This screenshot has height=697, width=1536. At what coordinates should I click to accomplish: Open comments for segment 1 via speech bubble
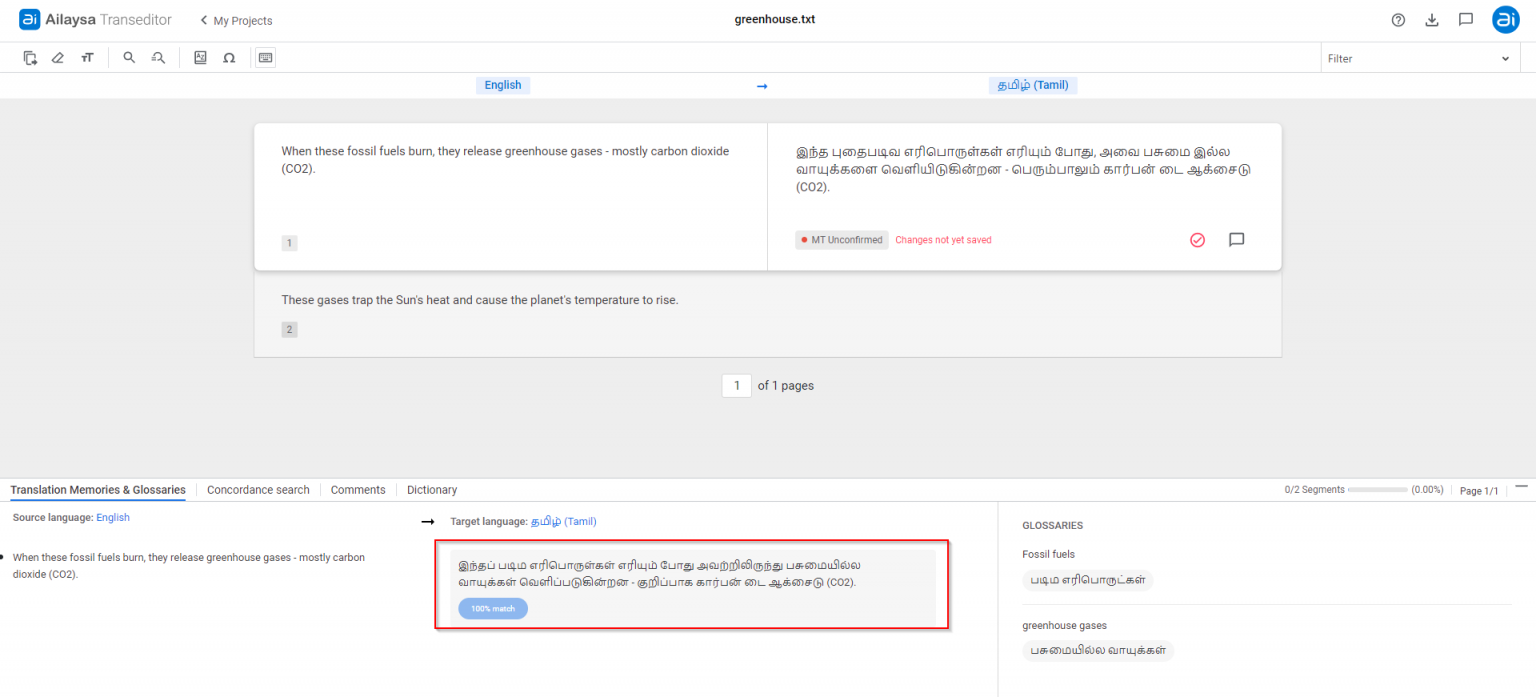(x=1236, y=239)
